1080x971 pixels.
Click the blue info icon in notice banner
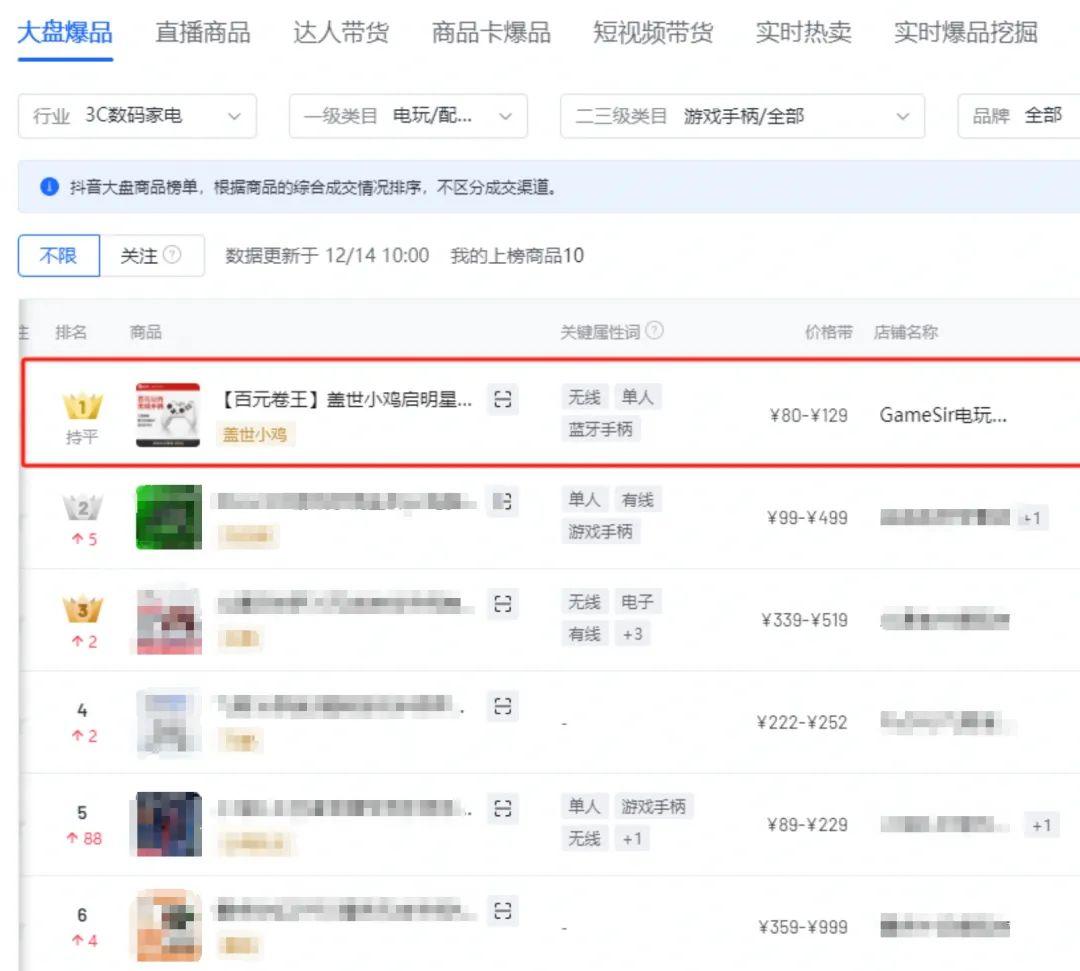tap(50, 187)
